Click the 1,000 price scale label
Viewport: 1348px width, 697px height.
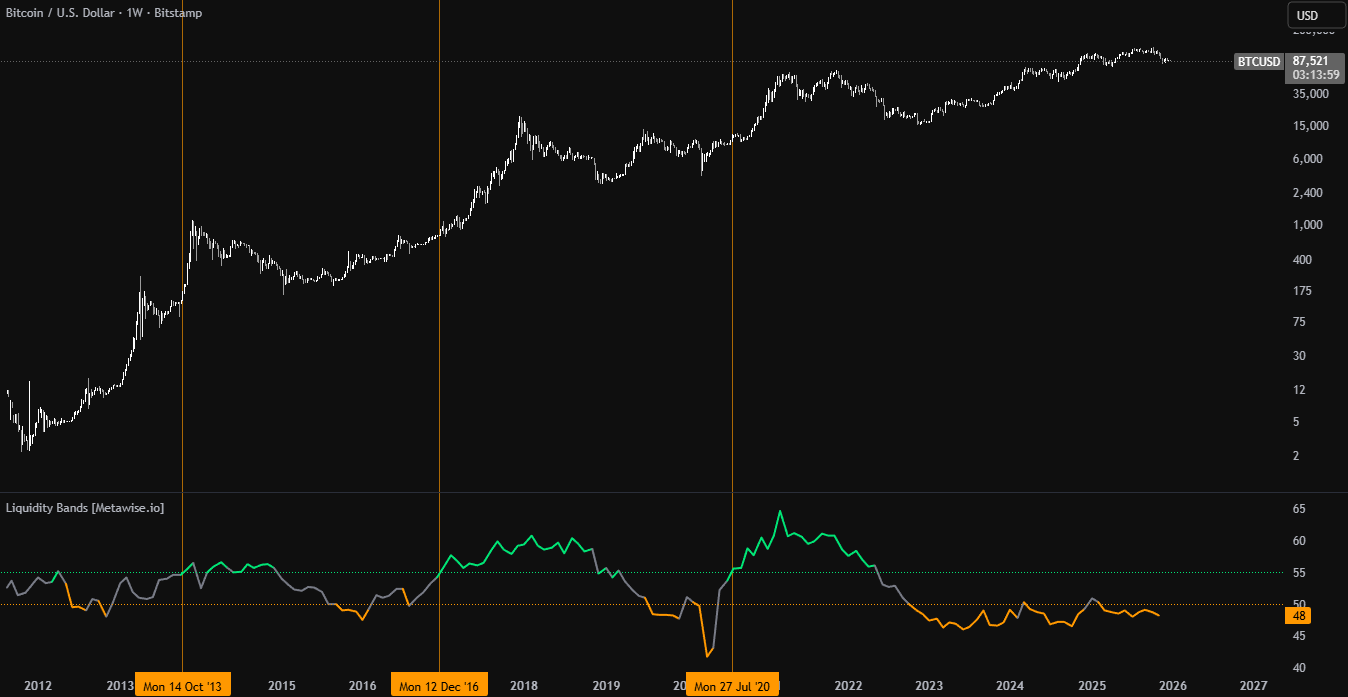click(x=1307, y=226)
